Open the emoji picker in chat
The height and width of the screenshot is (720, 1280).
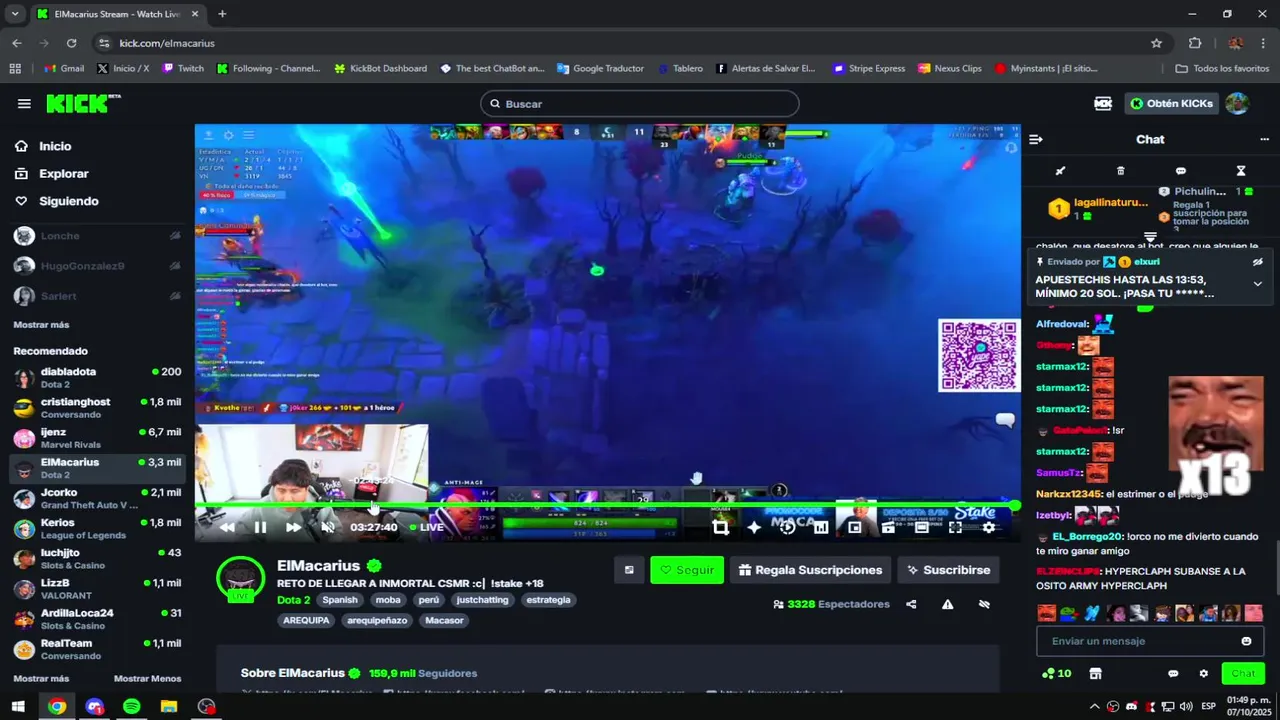1246,641
